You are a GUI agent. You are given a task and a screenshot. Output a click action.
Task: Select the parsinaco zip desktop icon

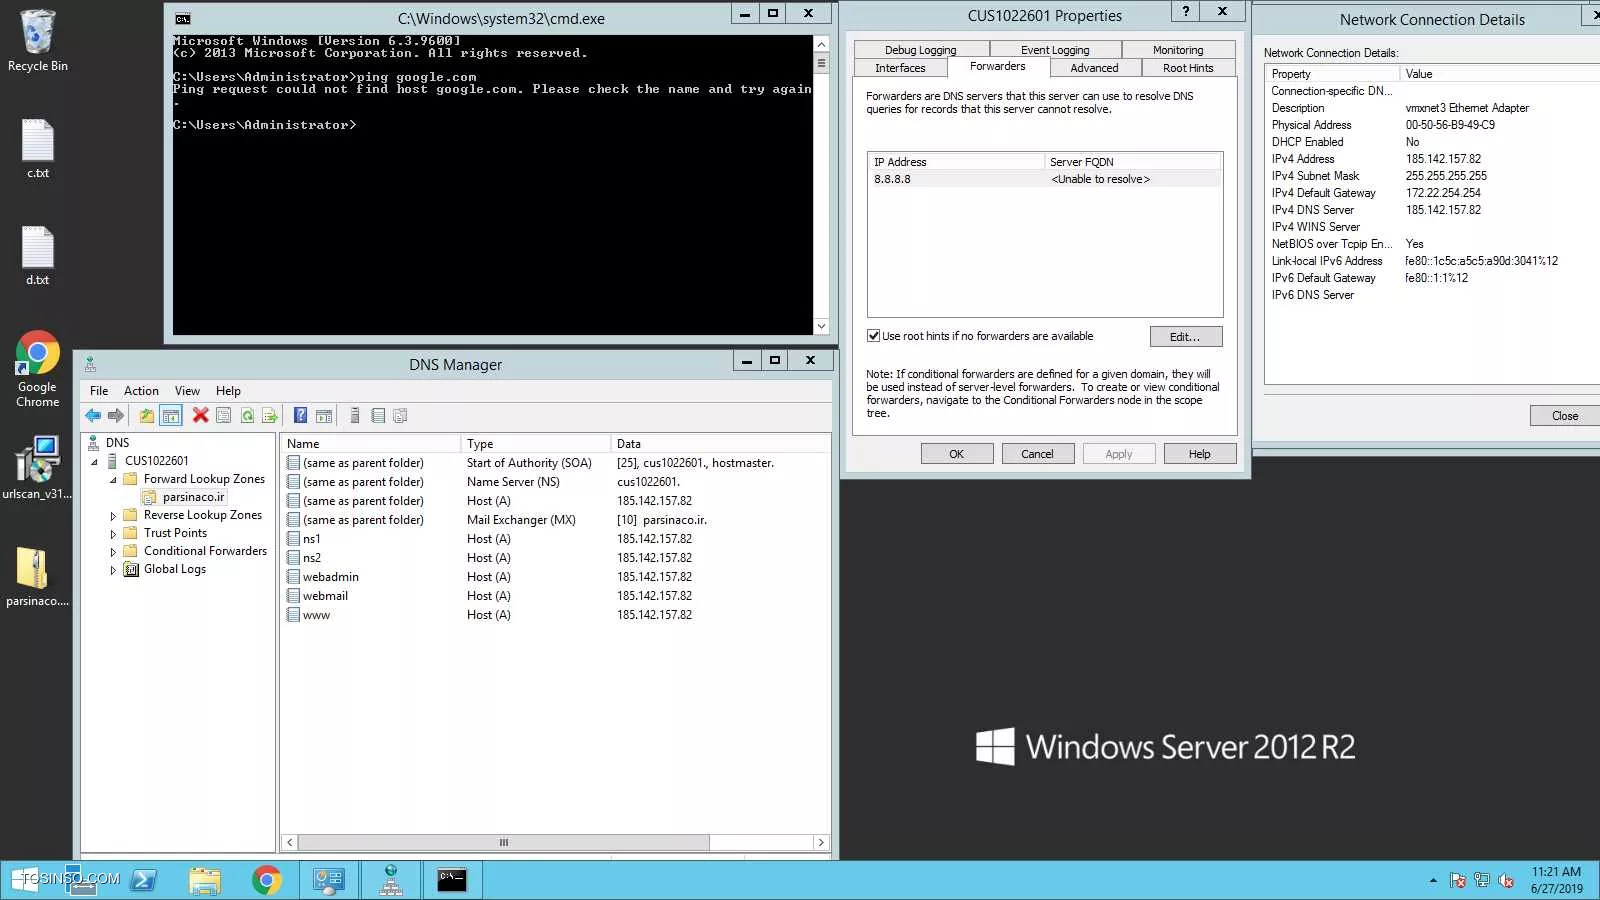click(37, 577)
